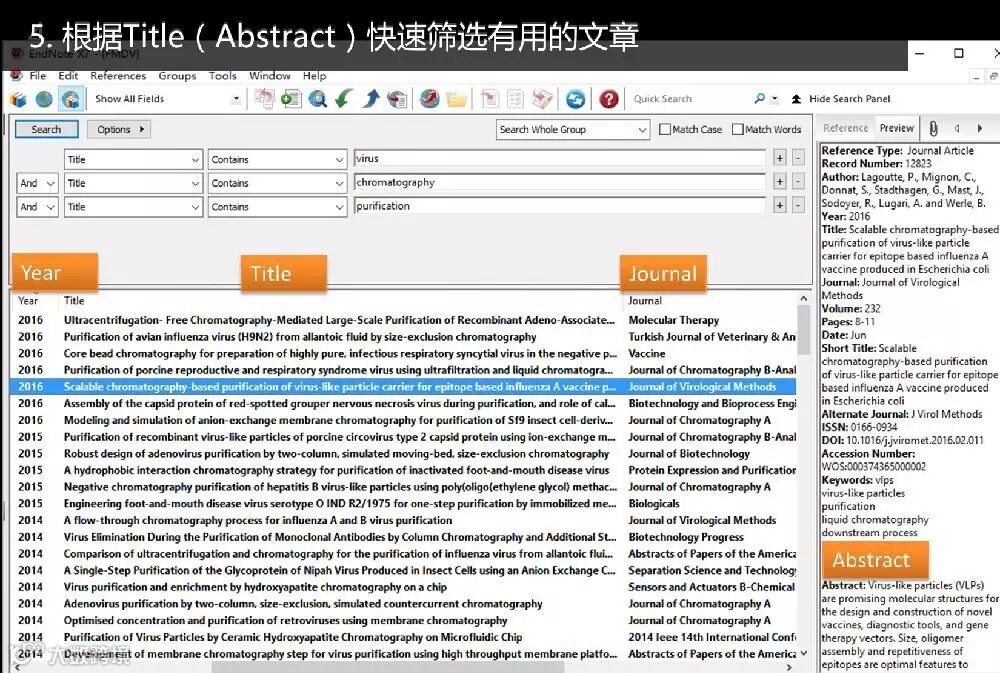Click the Options button

pyautogui.click(x=119, y=129)
